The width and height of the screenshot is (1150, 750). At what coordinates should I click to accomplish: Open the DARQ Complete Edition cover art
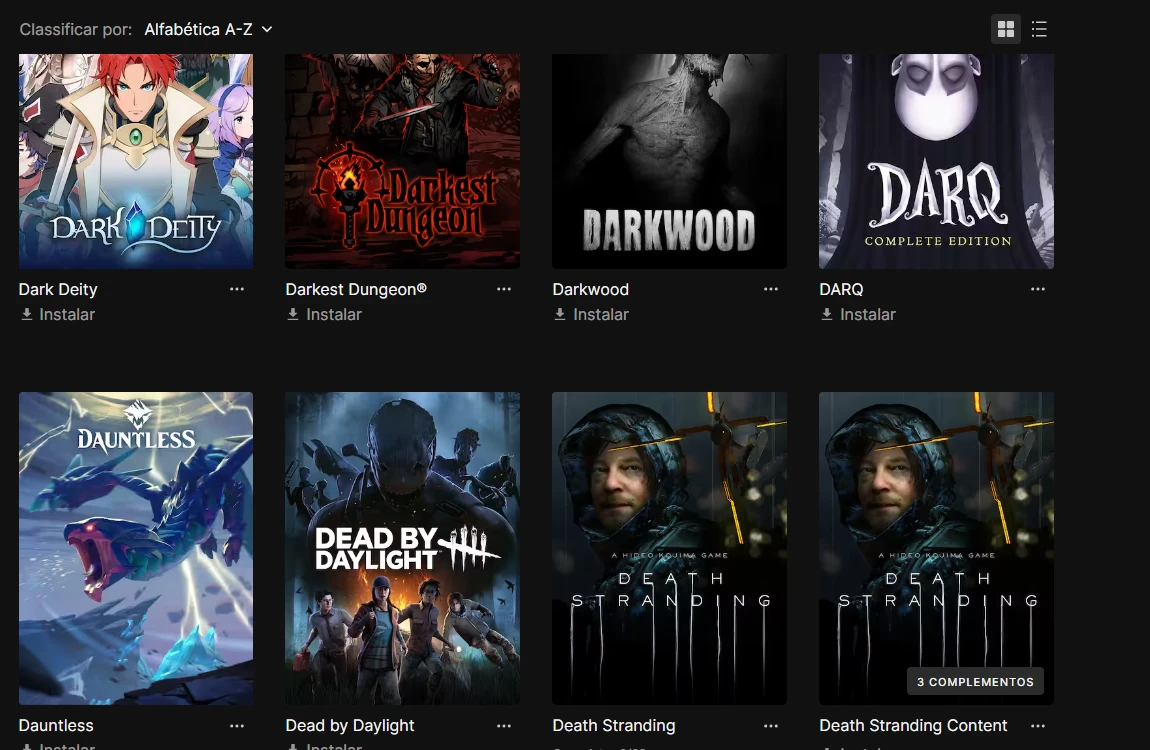click(937, 161)
